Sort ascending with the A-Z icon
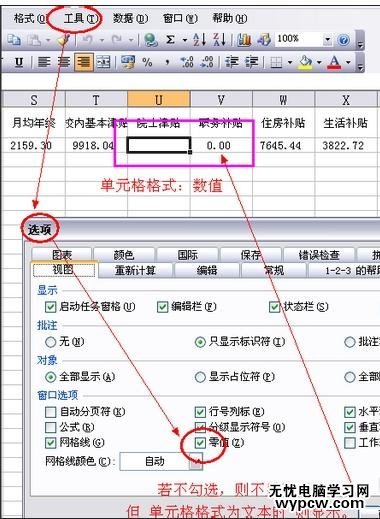Image resolution: width=380 pixels, height=519 pixels. 199,40
